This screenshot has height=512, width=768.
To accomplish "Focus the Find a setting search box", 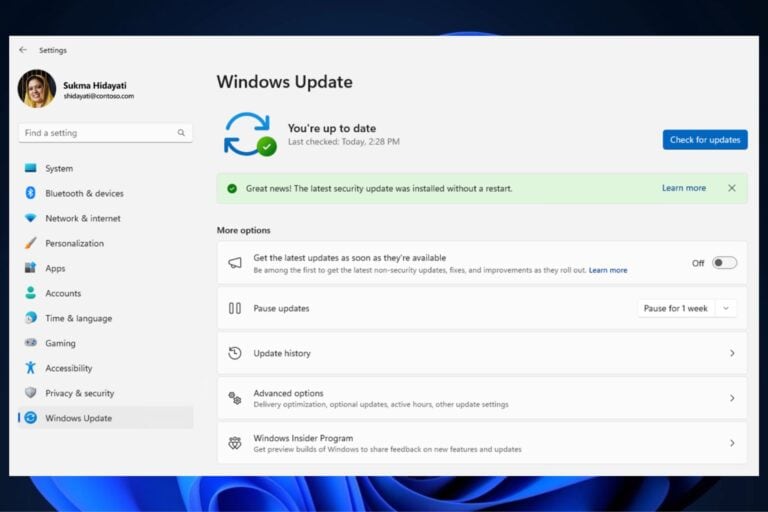I will point(105,133).
